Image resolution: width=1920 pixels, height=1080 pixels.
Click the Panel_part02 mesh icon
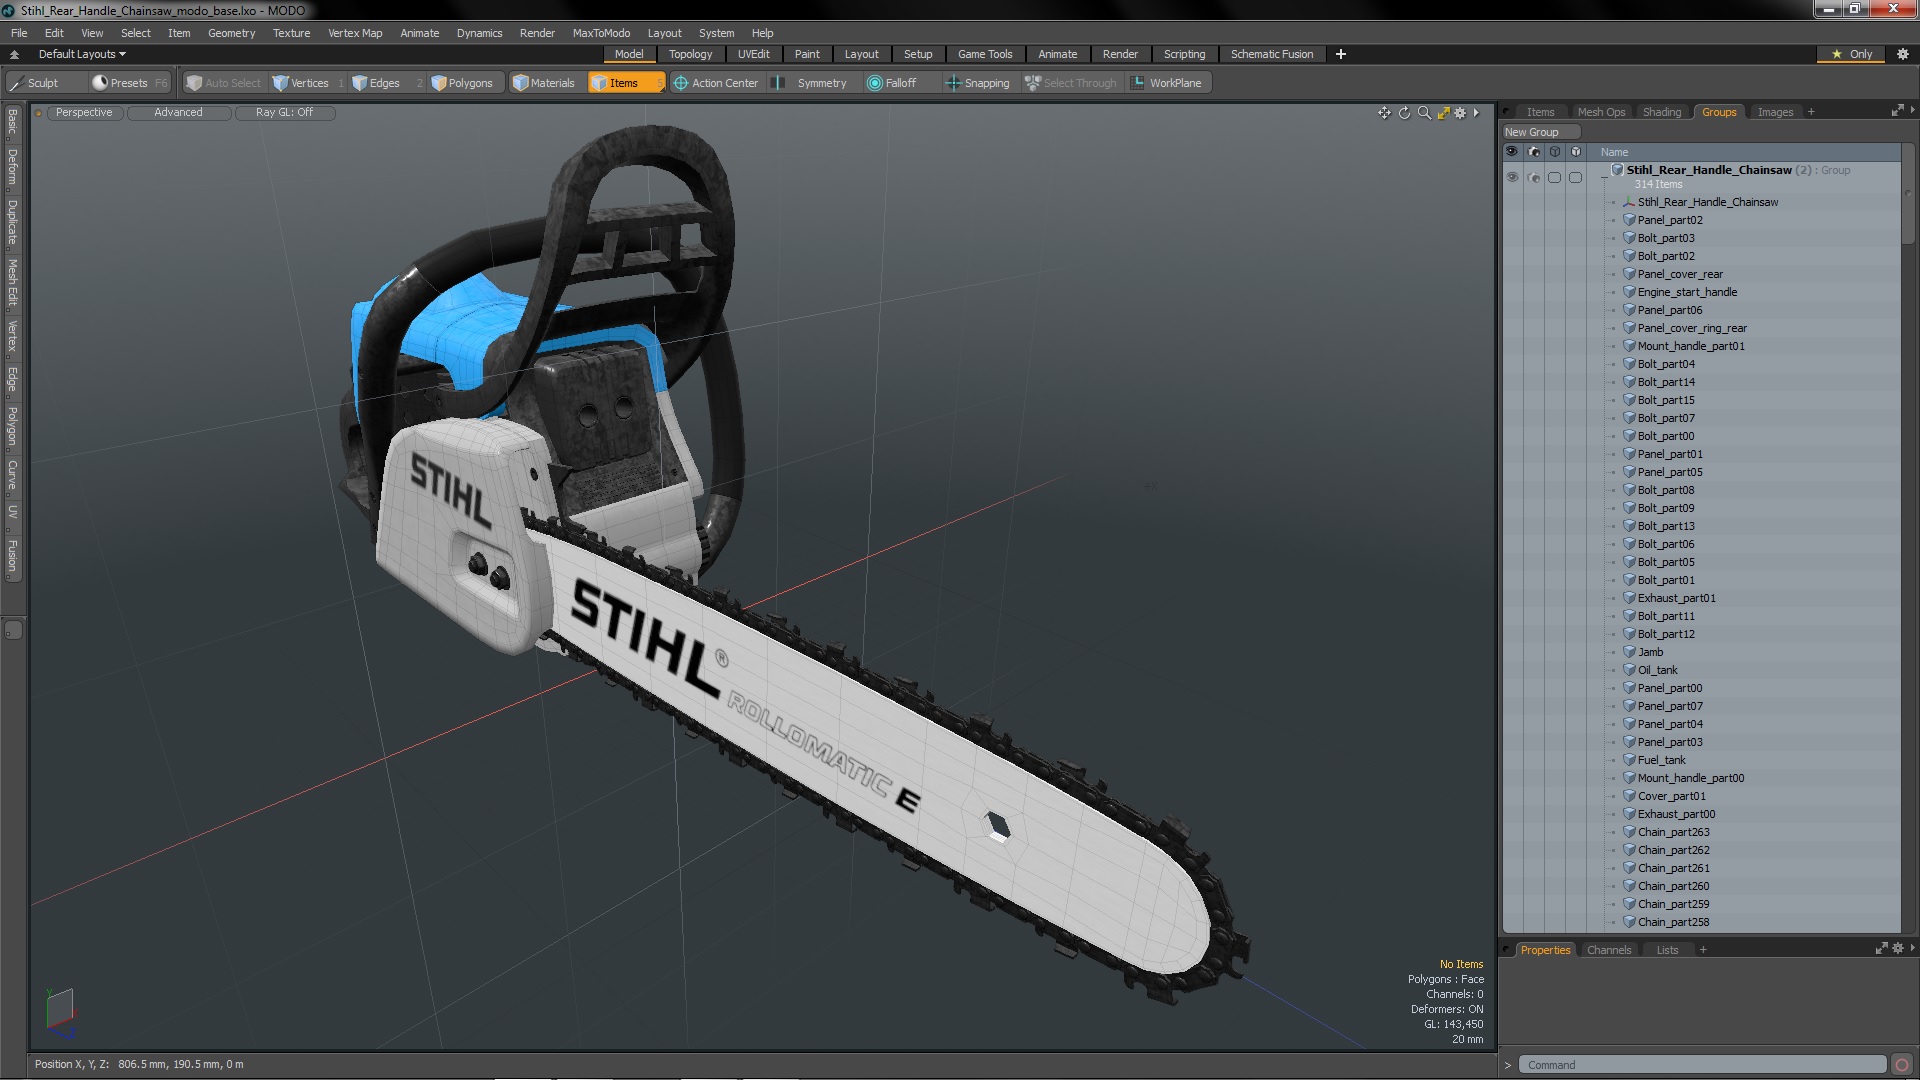point(1629,220)
